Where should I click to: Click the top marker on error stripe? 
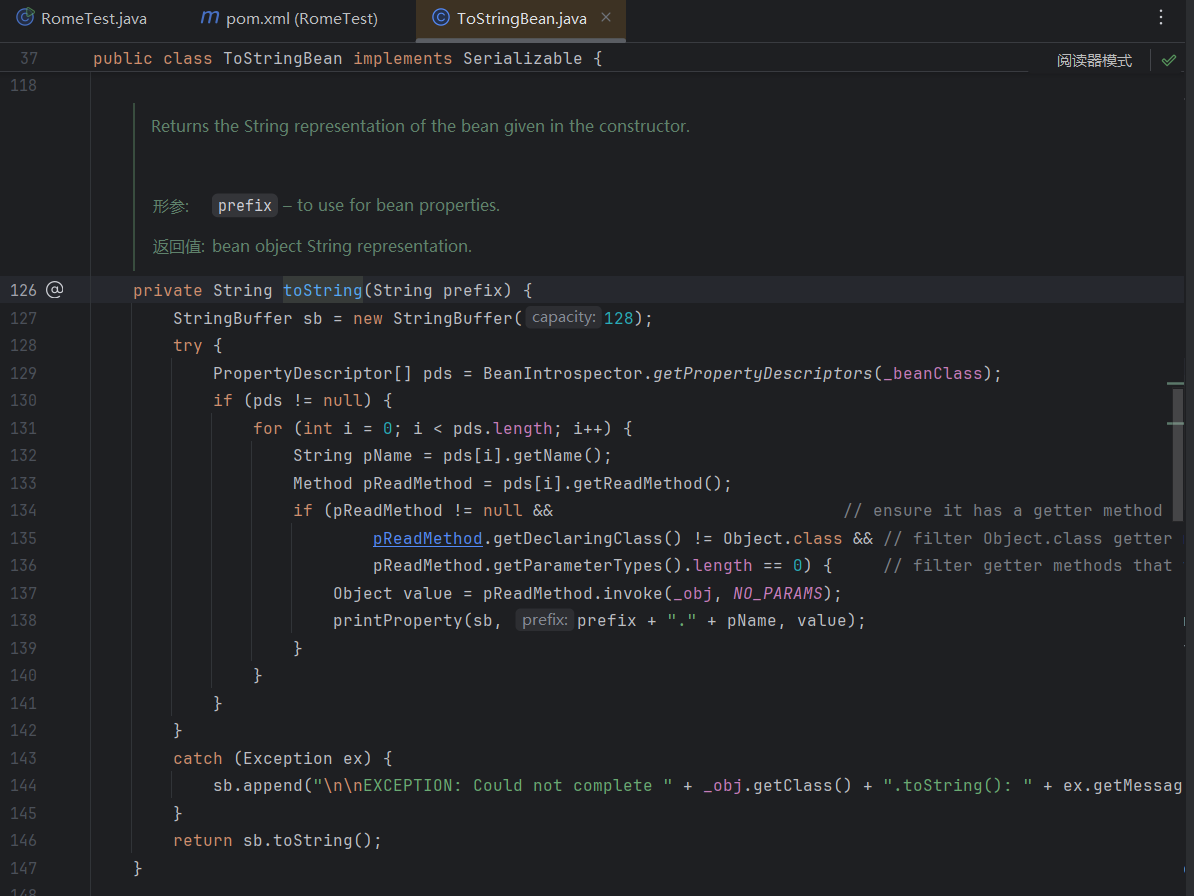click(x=1176, y=383)
